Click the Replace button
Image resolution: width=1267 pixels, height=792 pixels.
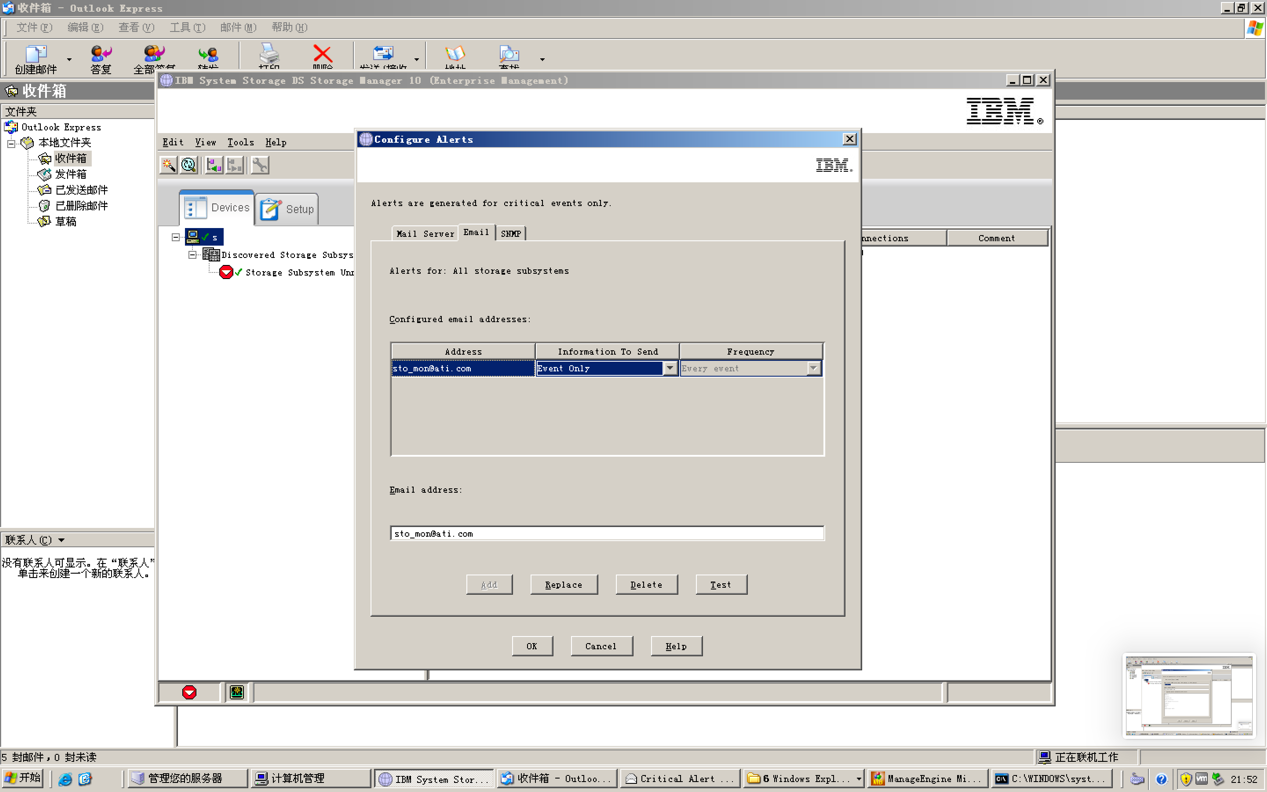[x=563, y=585]
